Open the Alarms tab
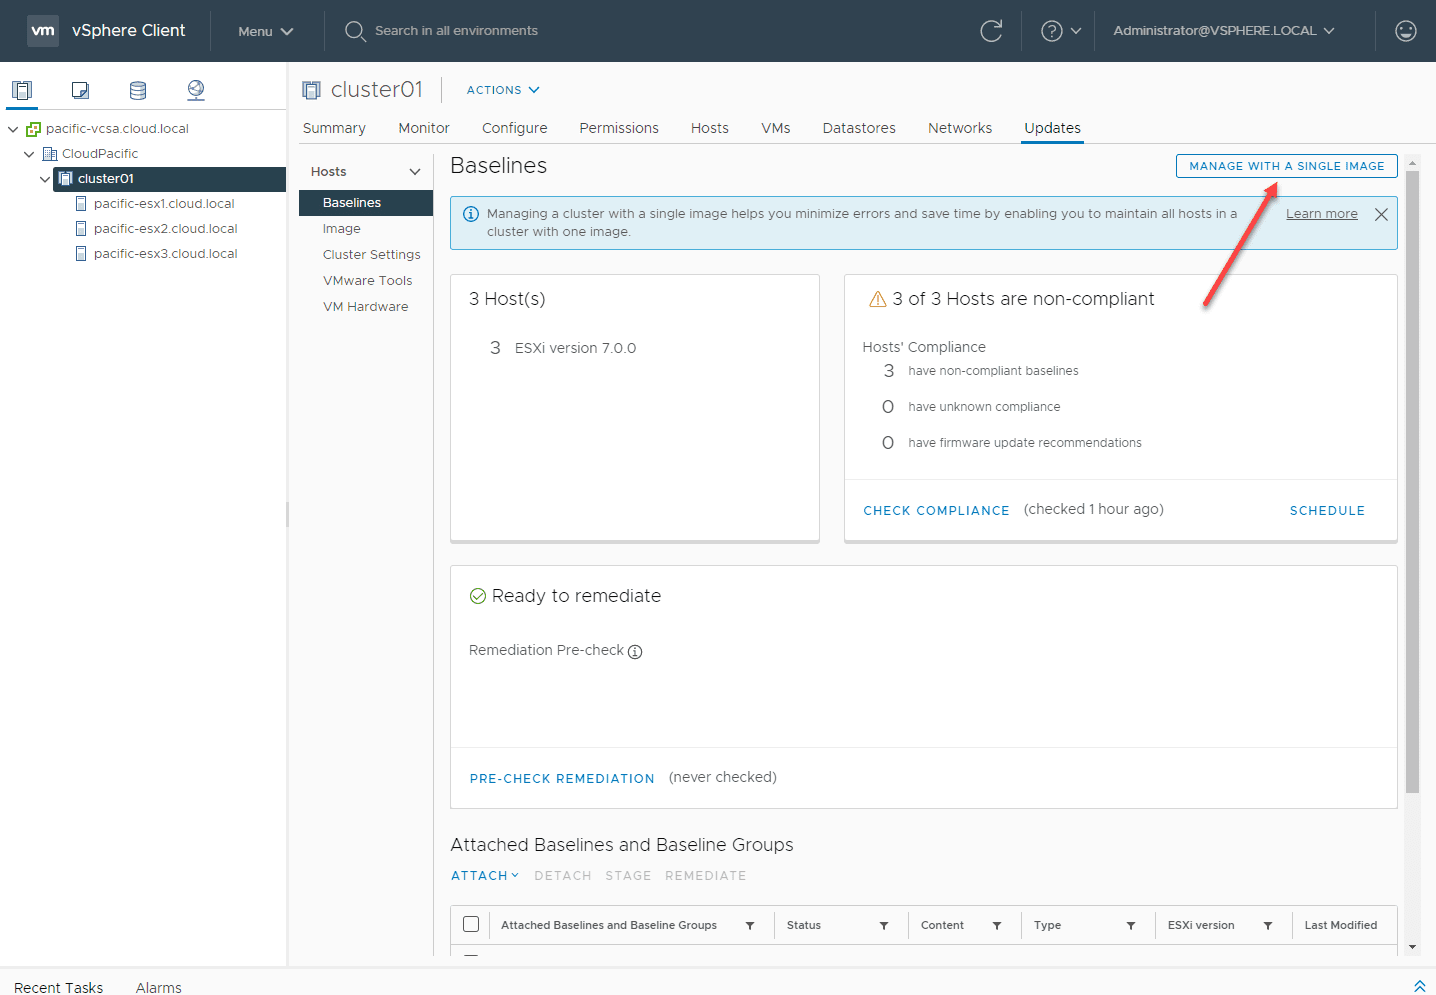Viewport: 1436px width, 995px height. coord(159,987)
